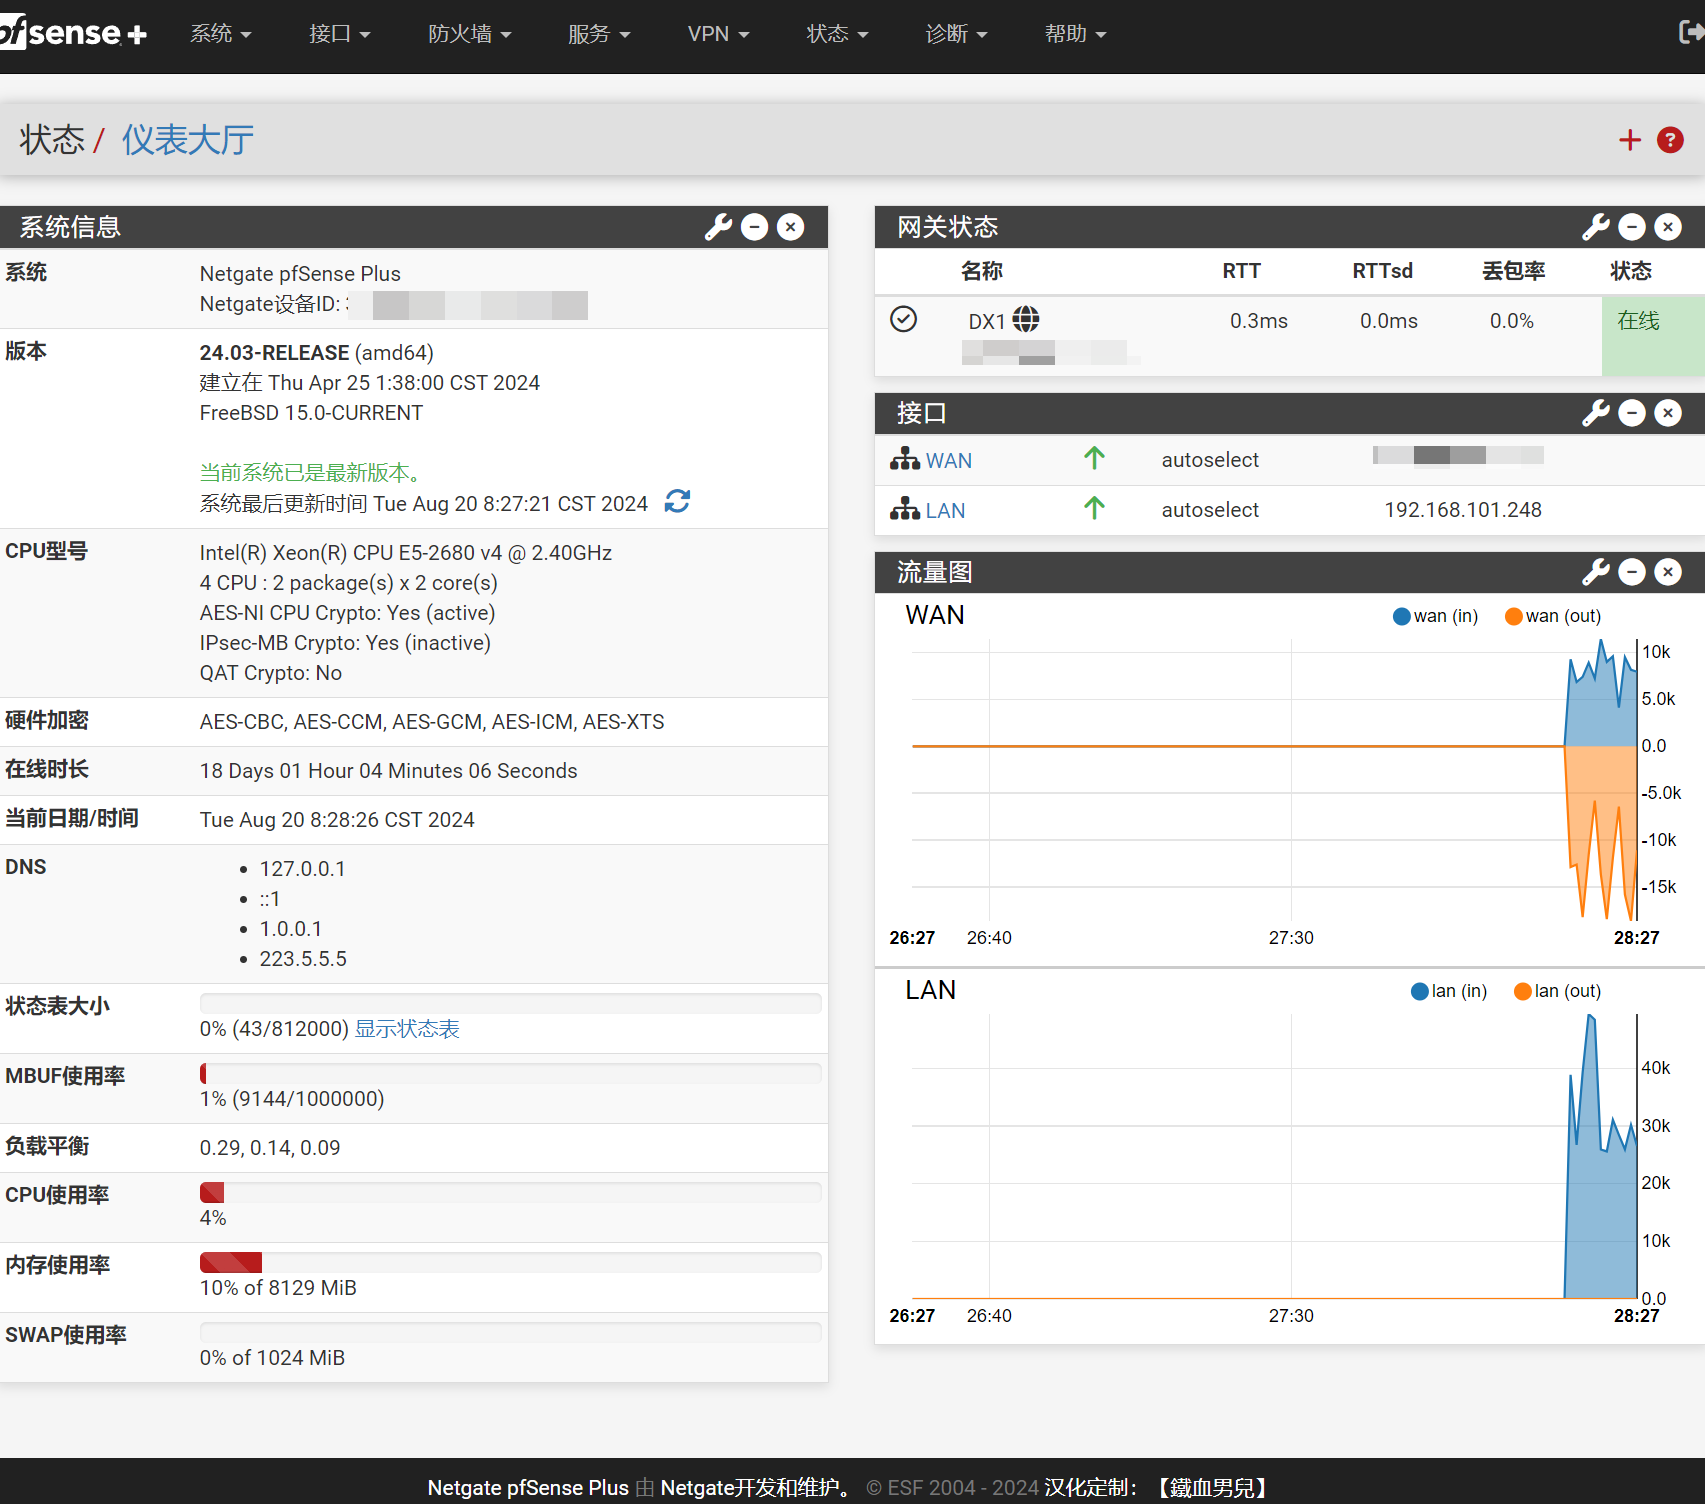Click the 显示状态表 link
Screen dimensions: 1705x1504
click(x=407, y=1029)
